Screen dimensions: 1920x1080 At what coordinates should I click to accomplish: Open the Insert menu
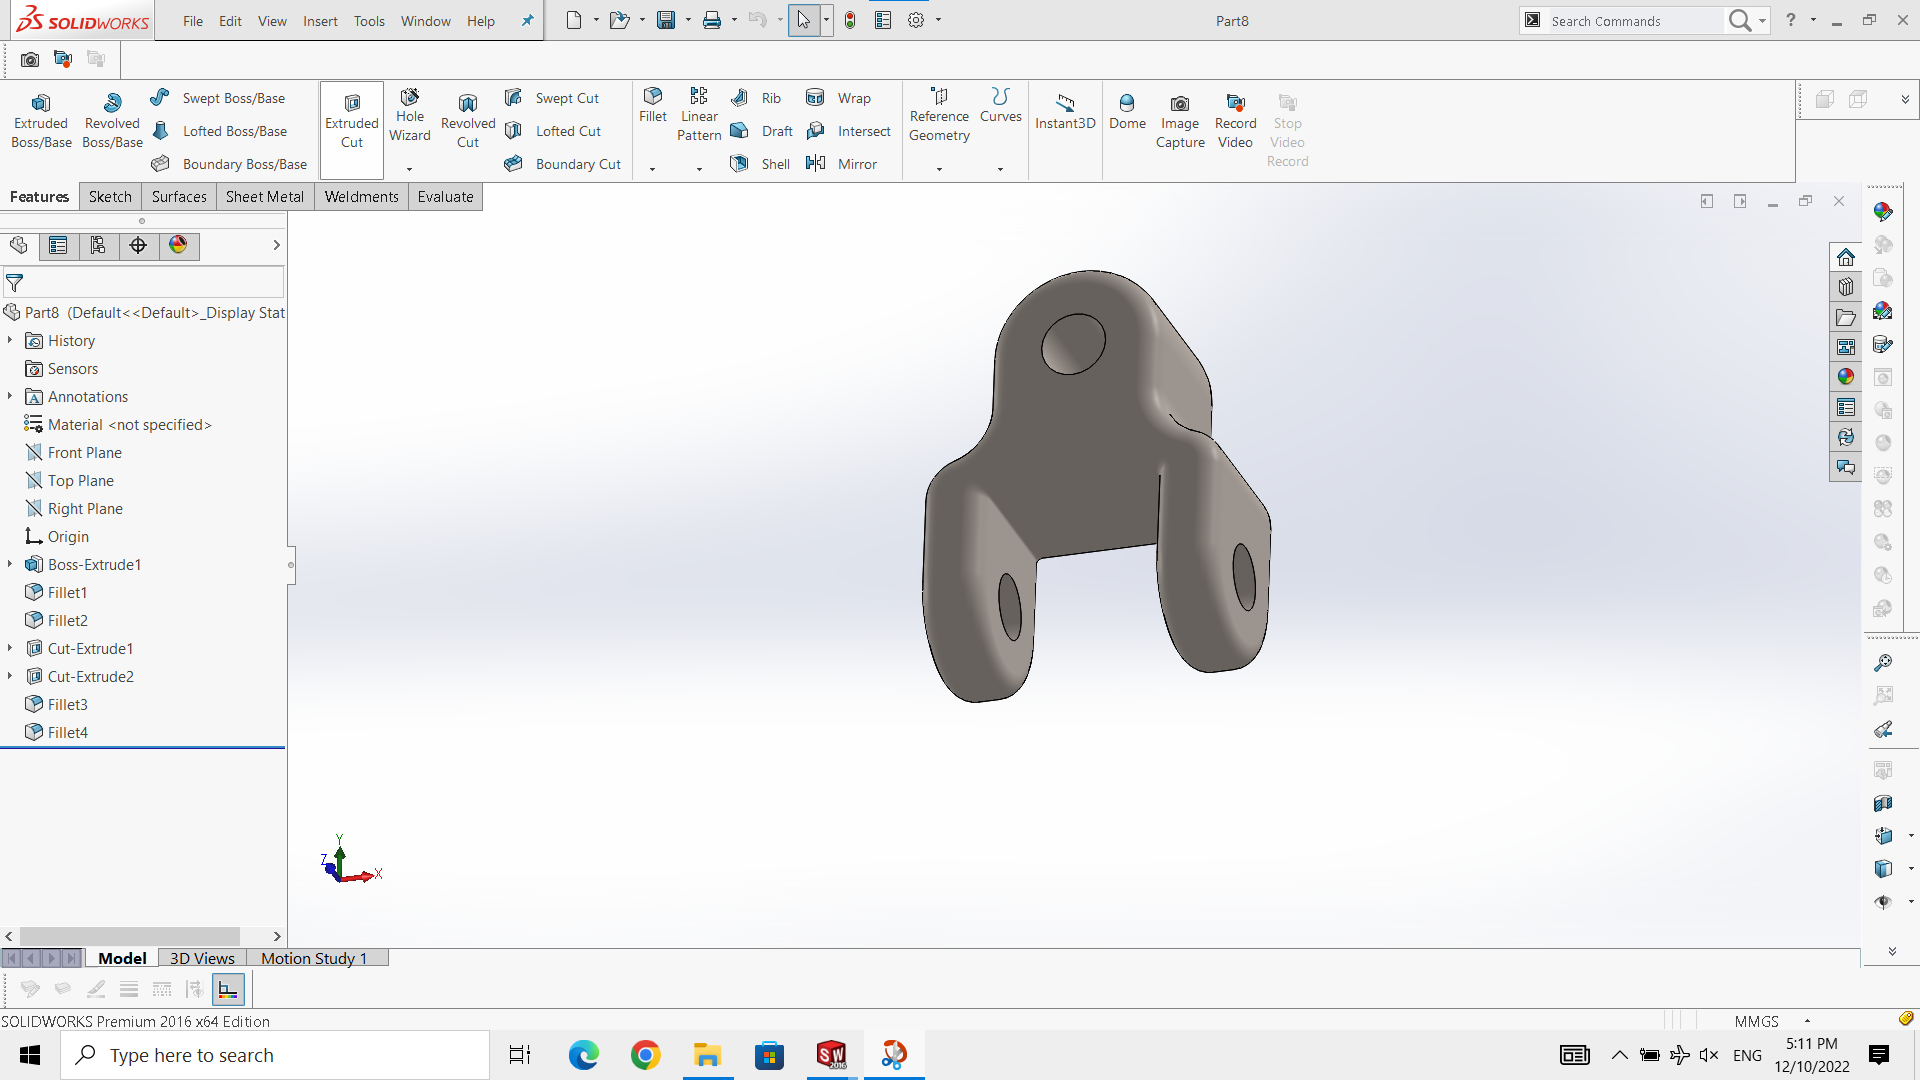(320, 21)
